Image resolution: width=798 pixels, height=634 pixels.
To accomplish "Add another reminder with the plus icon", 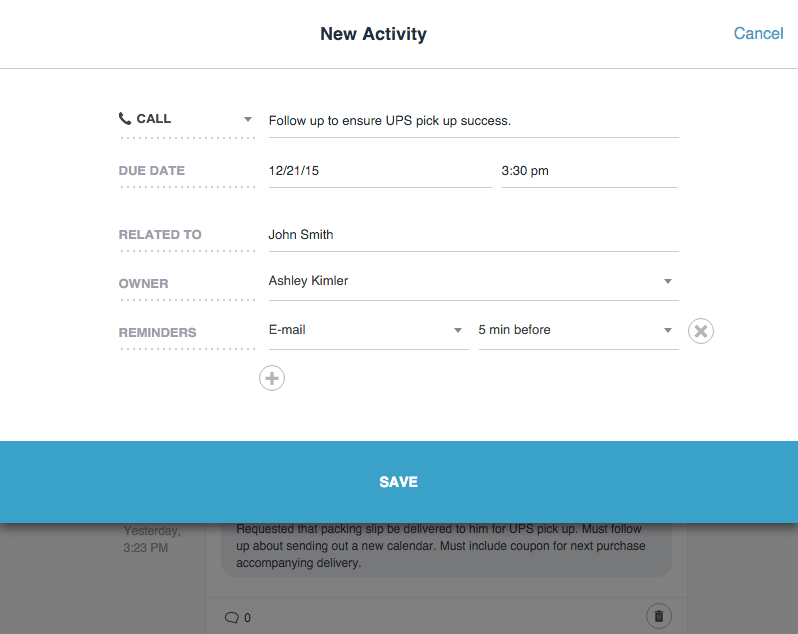I will 272,378.
